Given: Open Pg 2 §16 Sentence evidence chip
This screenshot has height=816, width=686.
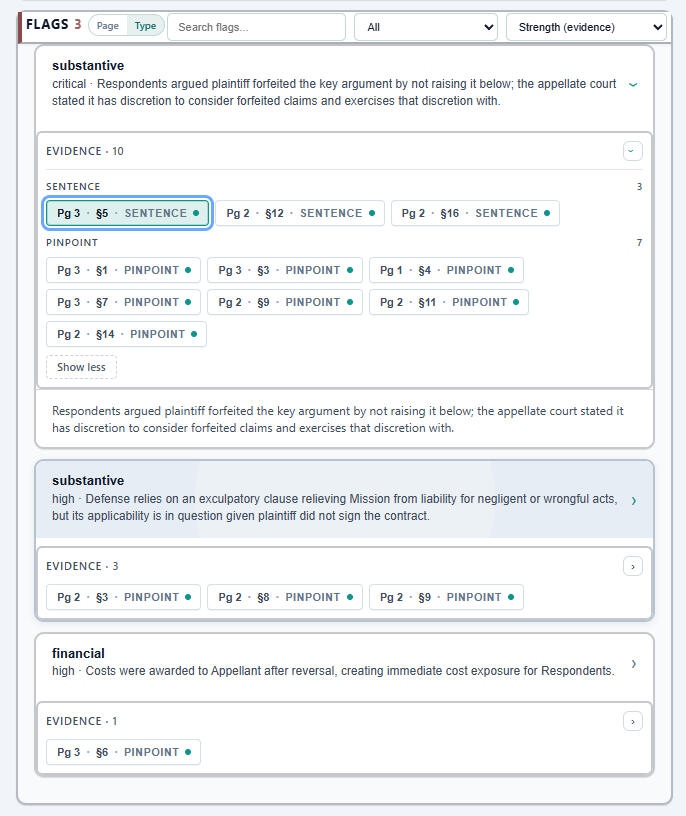Looking at the screenshot, I should (475, 213).
